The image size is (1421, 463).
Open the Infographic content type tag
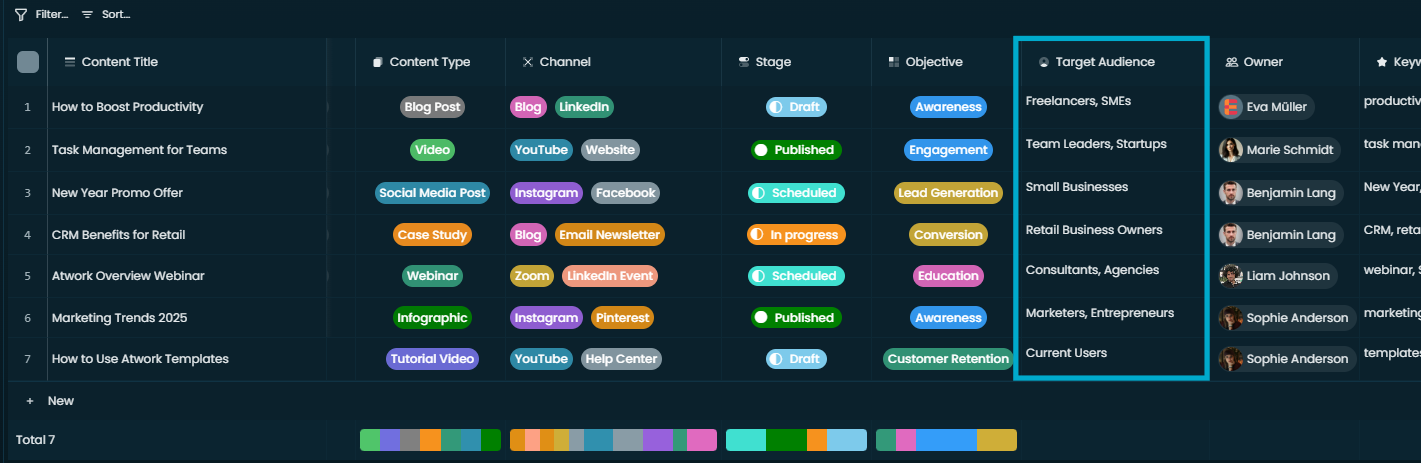coord(432,318)
